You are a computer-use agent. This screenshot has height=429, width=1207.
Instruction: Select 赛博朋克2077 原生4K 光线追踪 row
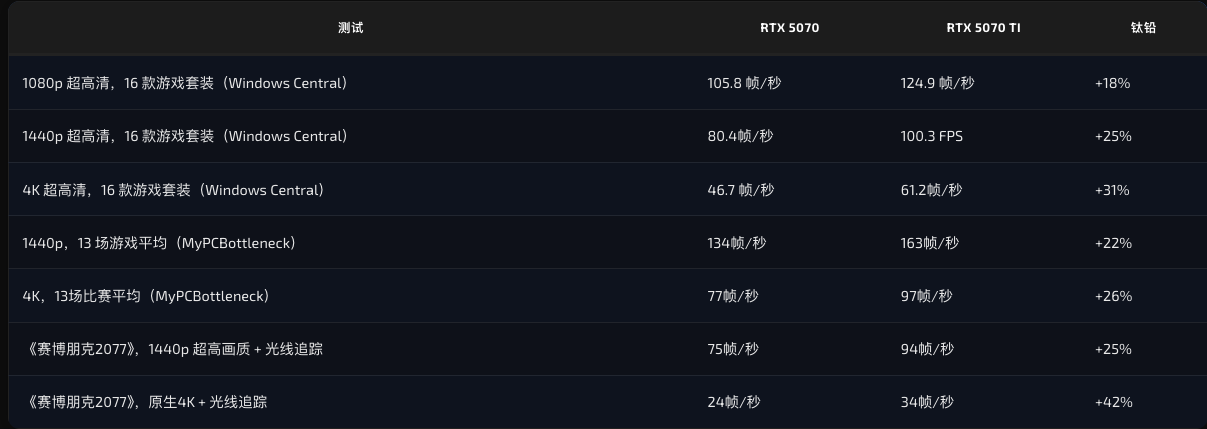point(603,402)
